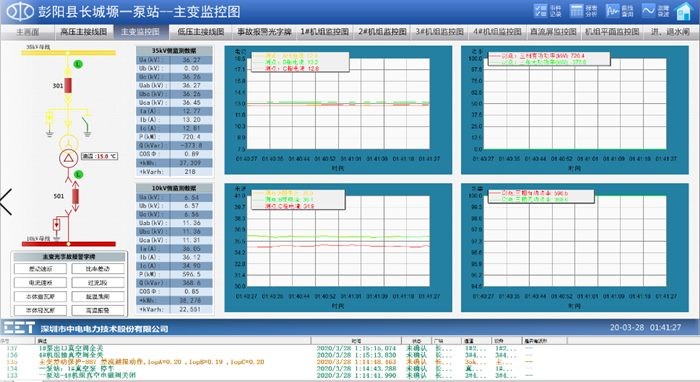700x382 pixels.
Task: Click 35kV current chart legend box
Action: 299,62
